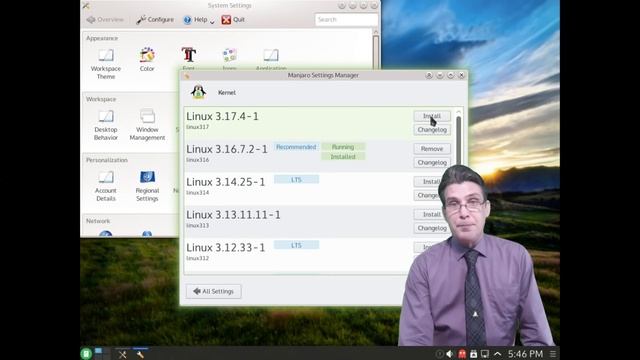Close the Manjaro Settings Manager window
640x360 pixels.
pyautogui.click(x=461, y=75)
